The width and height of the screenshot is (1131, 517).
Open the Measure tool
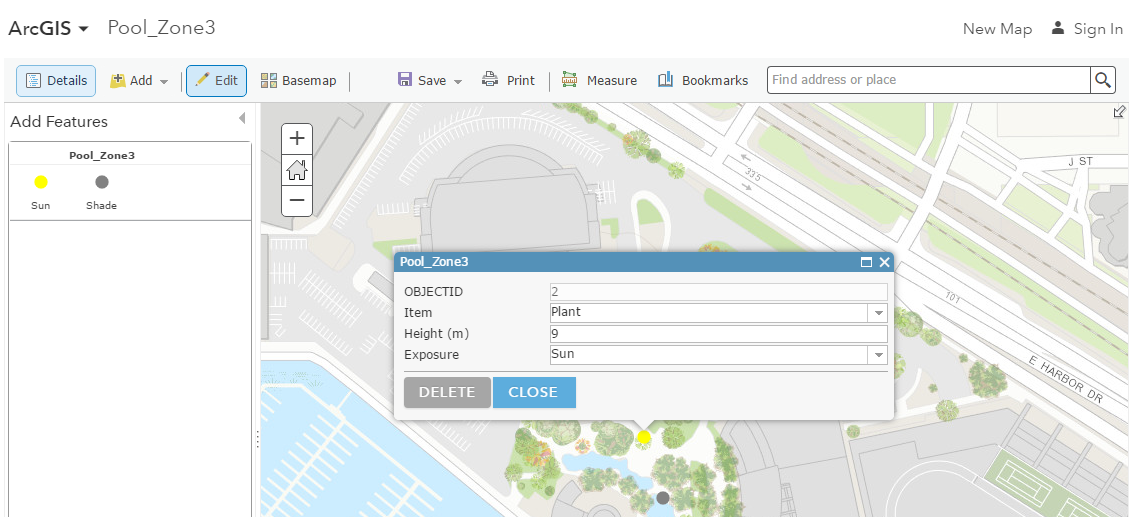pos(599,81)
